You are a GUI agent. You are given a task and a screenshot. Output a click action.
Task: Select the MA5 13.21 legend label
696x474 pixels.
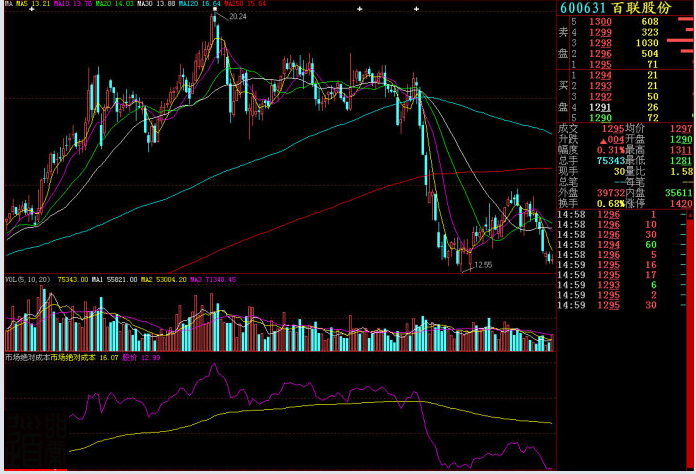click(x=32, y=4)
